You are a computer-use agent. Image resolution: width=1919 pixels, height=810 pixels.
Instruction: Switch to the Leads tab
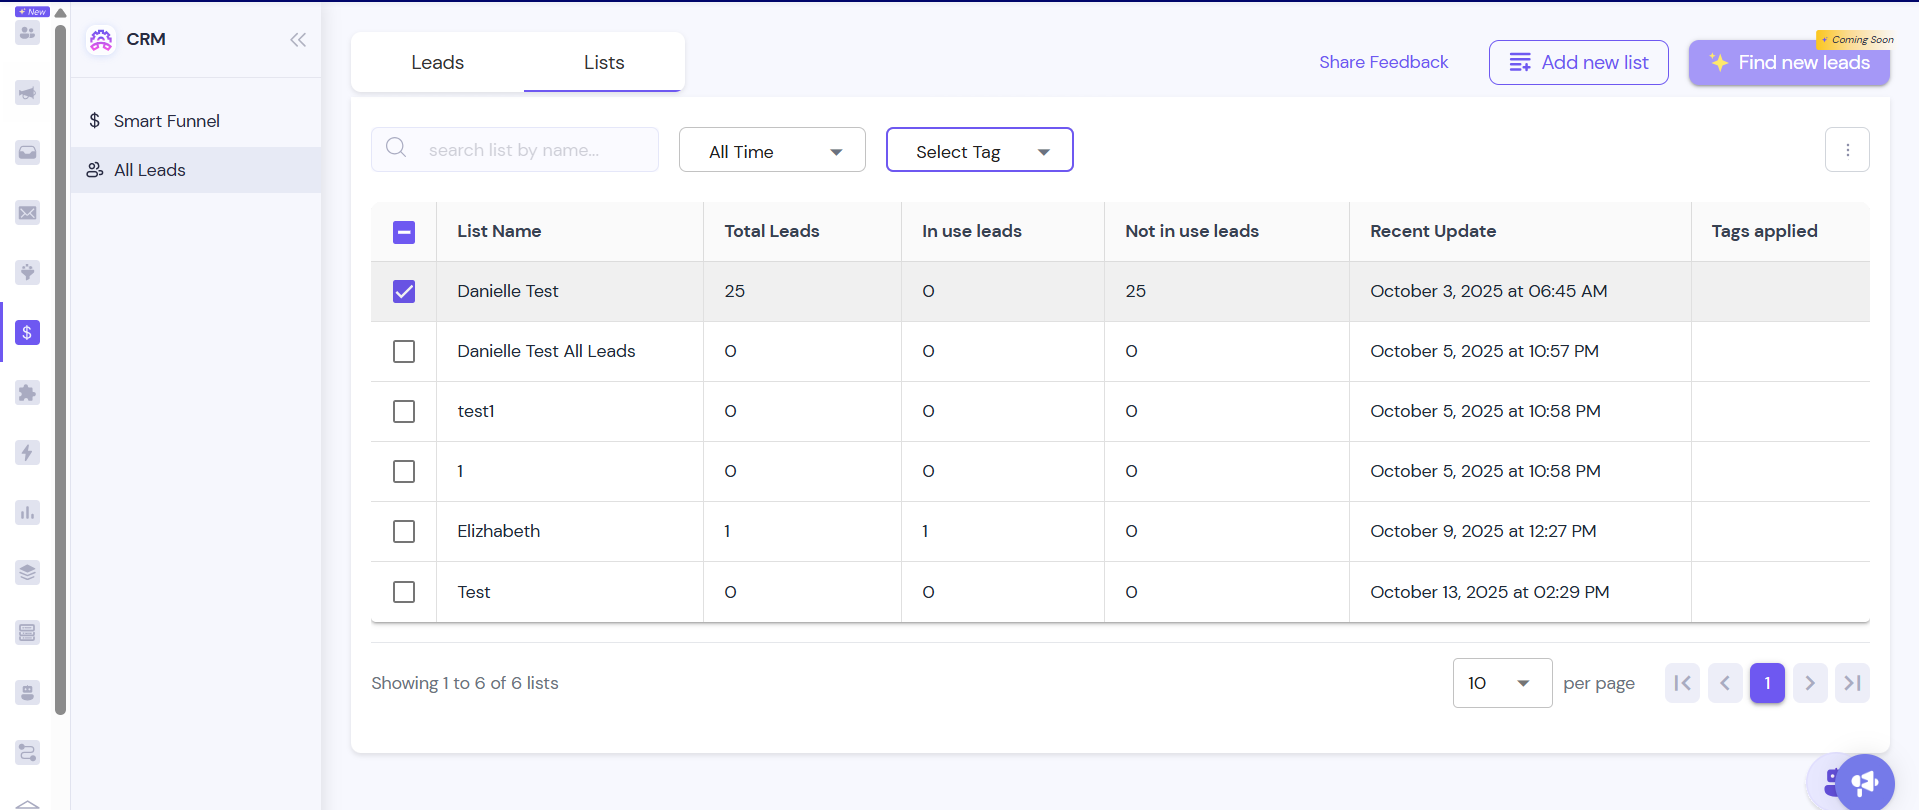coord(437,62)
